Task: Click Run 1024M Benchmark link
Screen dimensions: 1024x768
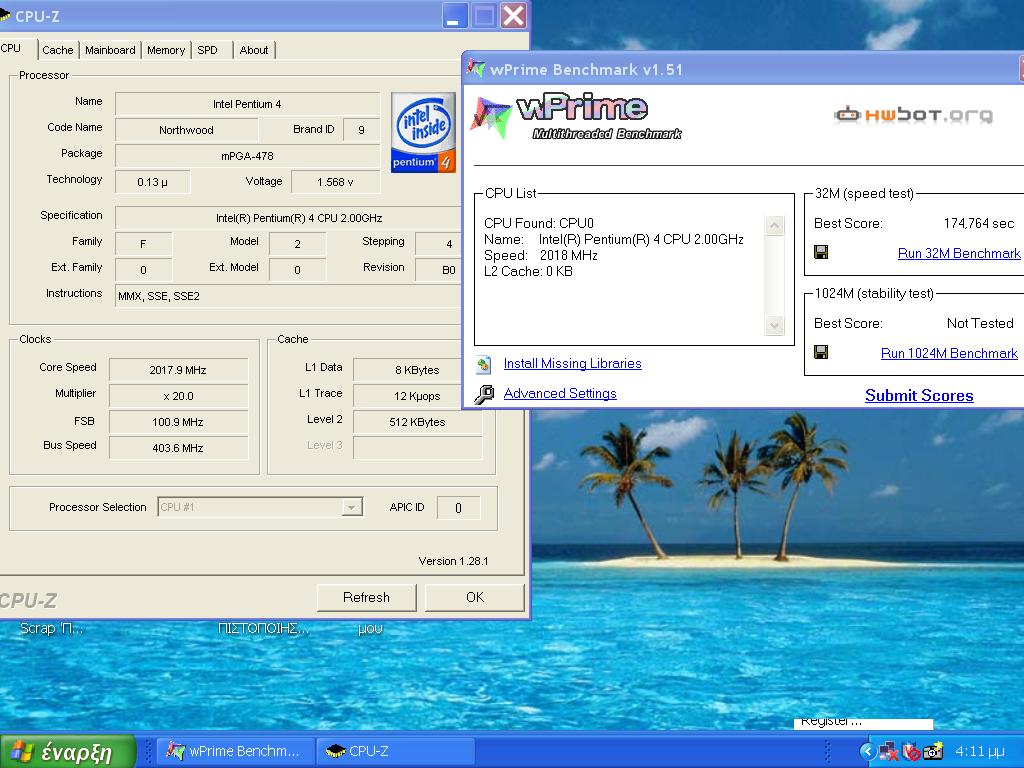Action: [x=949, y=353]
